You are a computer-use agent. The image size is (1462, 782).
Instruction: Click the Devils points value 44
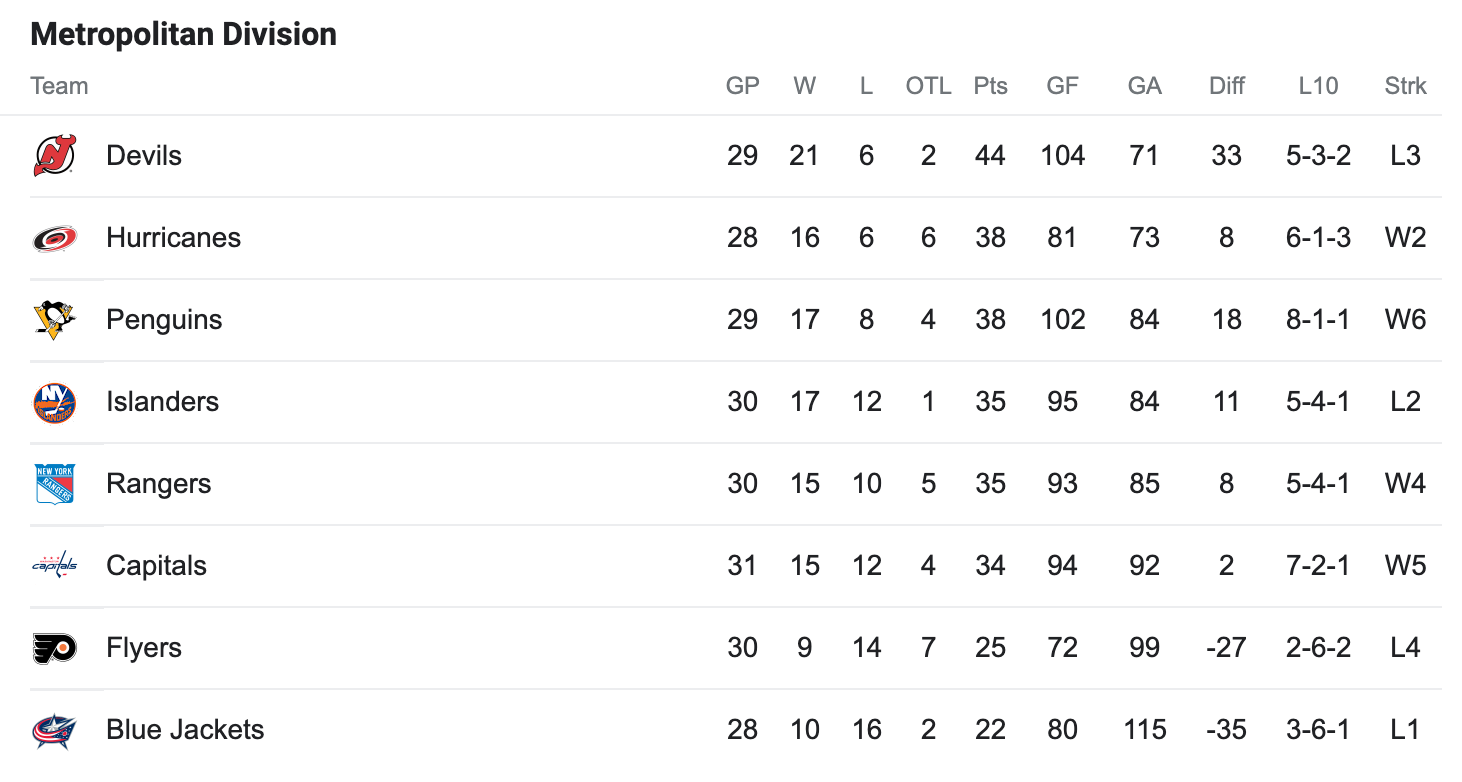coord(990,156)
